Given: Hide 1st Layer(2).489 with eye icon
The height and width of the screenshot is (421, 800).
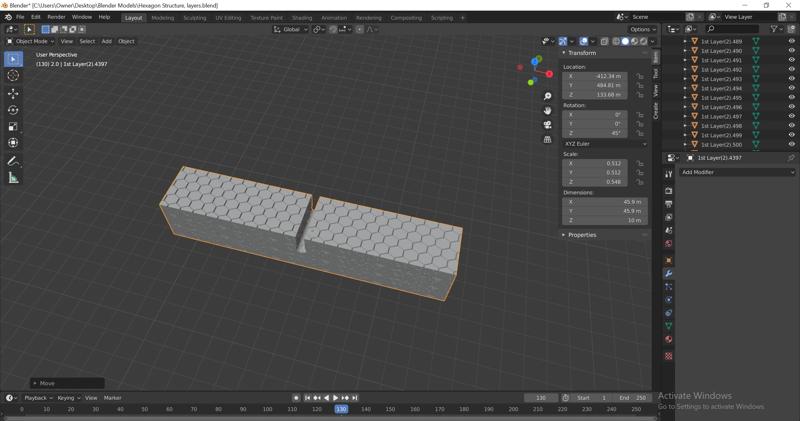Looking at the screenshot, I should [791, 41].
